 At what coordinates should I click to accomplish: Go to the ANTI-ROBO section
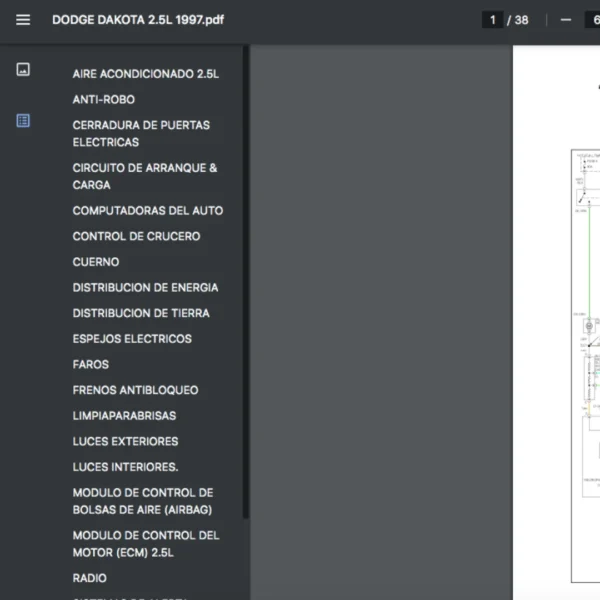click(104, 100)
